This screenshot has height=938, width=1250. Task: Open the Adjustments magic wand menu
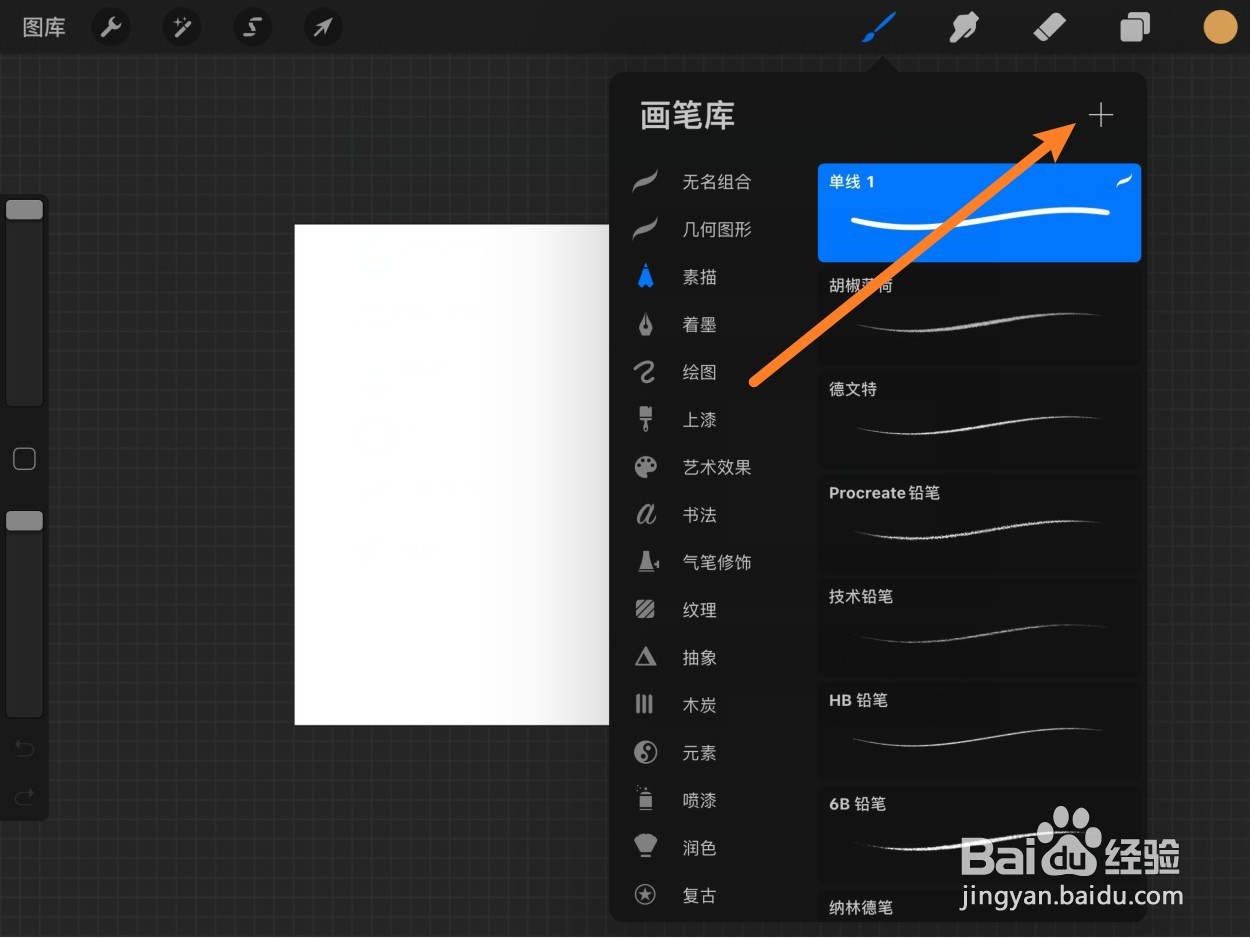coord(182,27)
